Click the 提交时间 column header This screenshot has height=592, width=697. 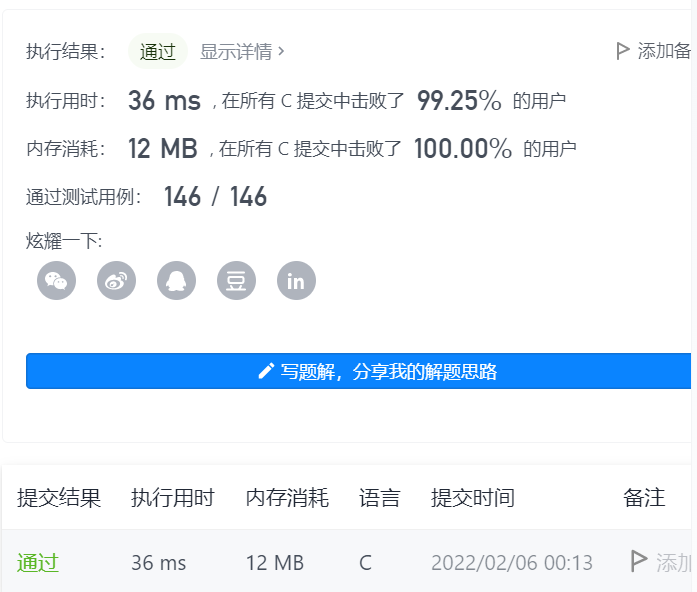tap(473, 498)
